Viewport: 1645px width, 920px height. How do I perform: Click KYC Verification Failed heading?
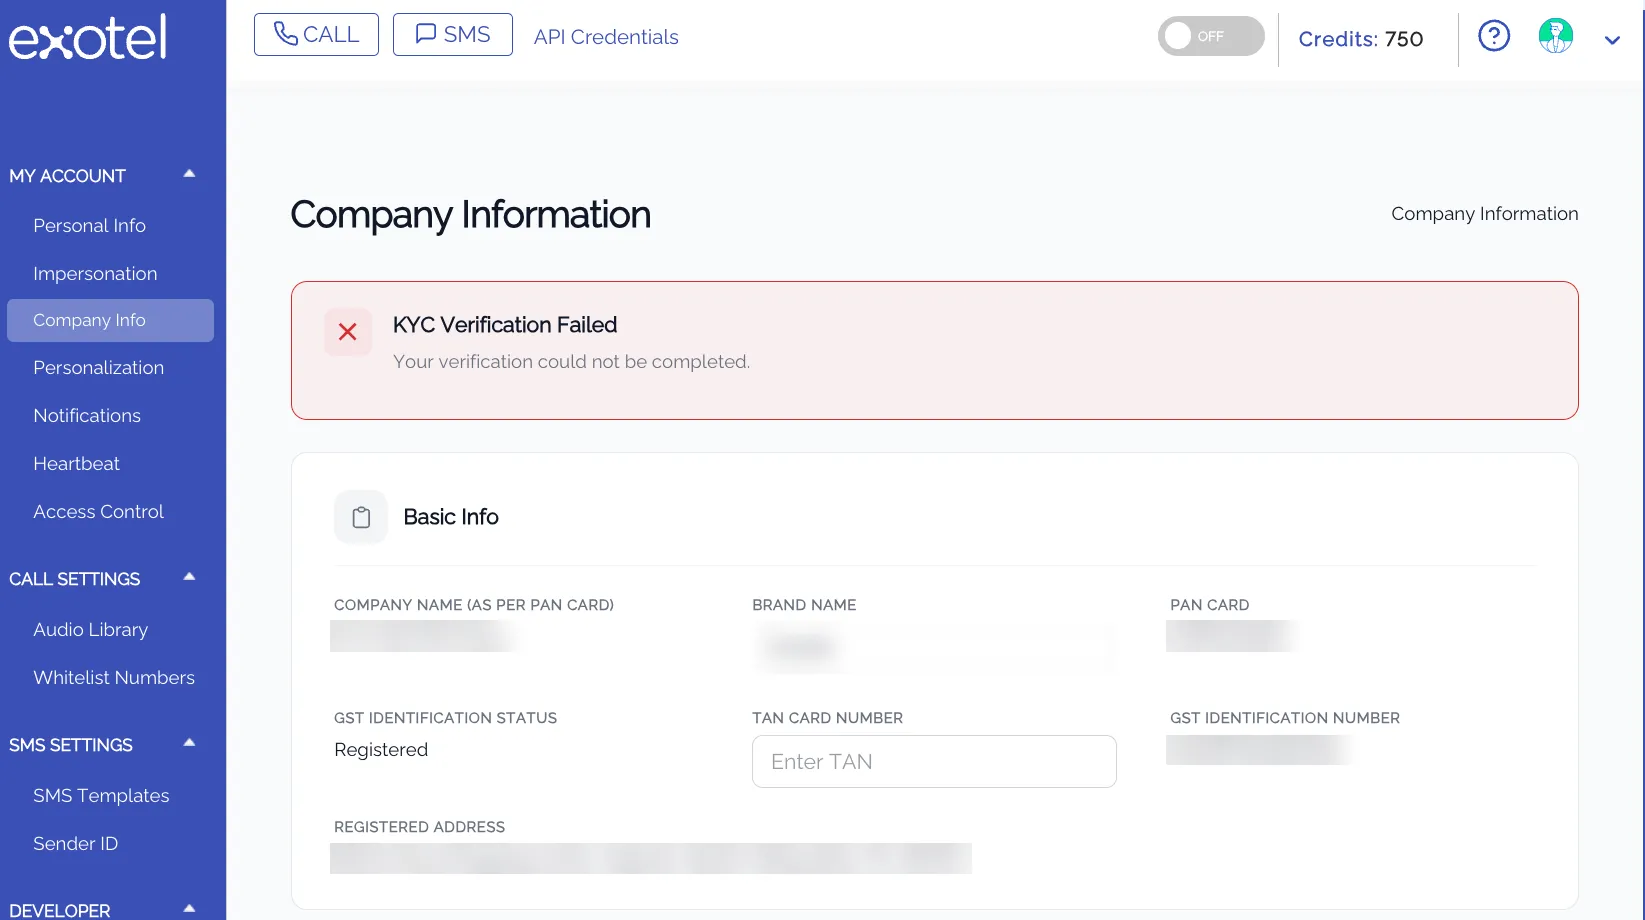505,325
